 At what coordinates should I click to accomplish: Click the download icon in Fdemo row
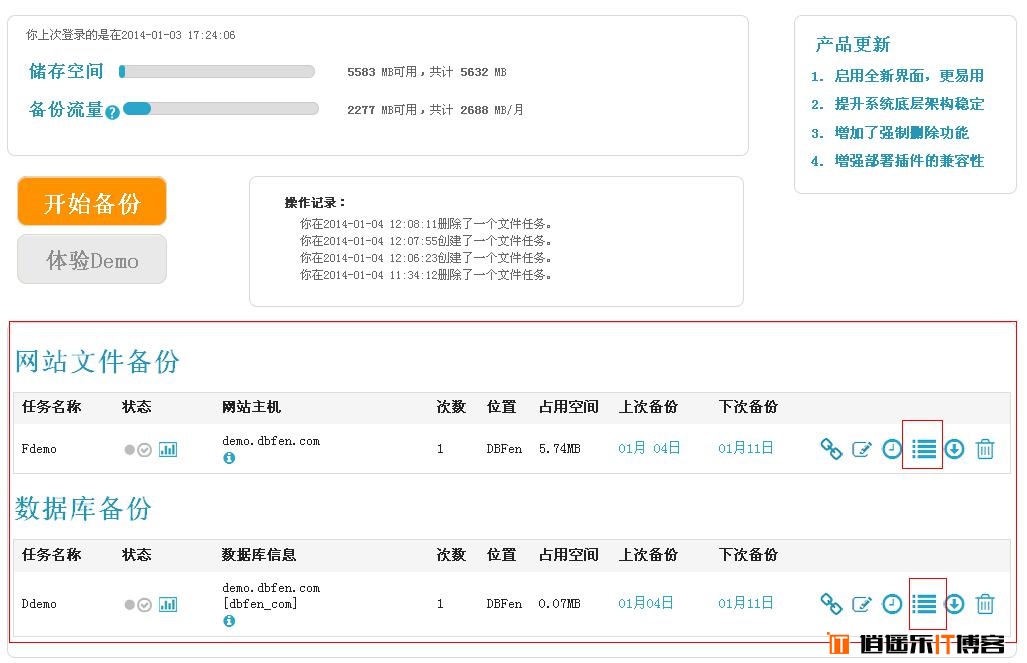[954, 449]
